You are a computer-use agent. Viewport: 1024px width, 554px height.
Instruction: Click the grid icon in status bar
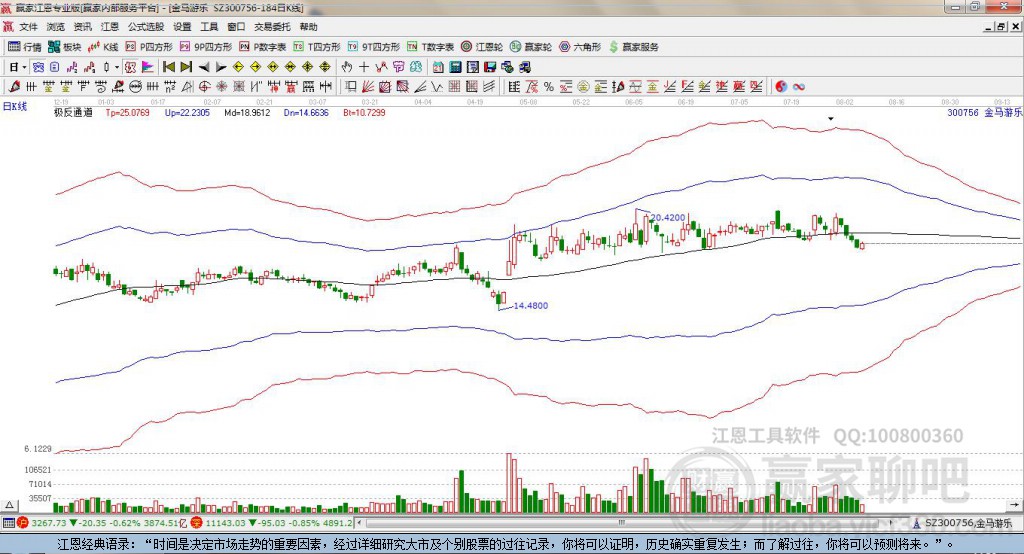coord(8,523)
